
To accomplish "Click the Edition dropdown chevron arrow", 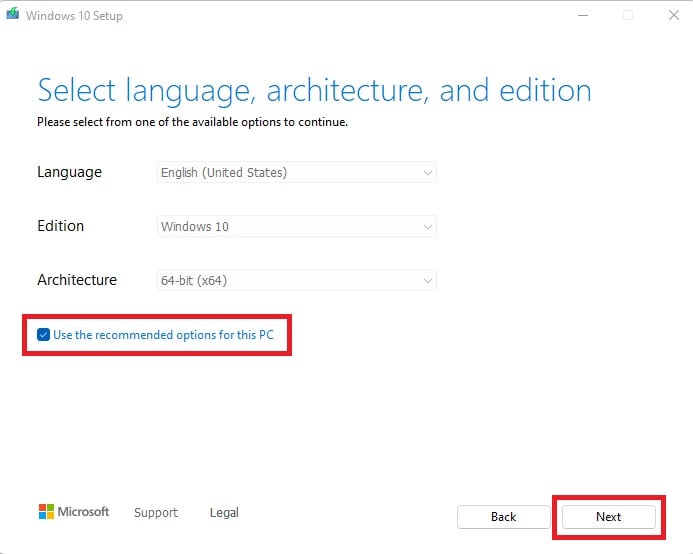I will click(x=428, y=227).
